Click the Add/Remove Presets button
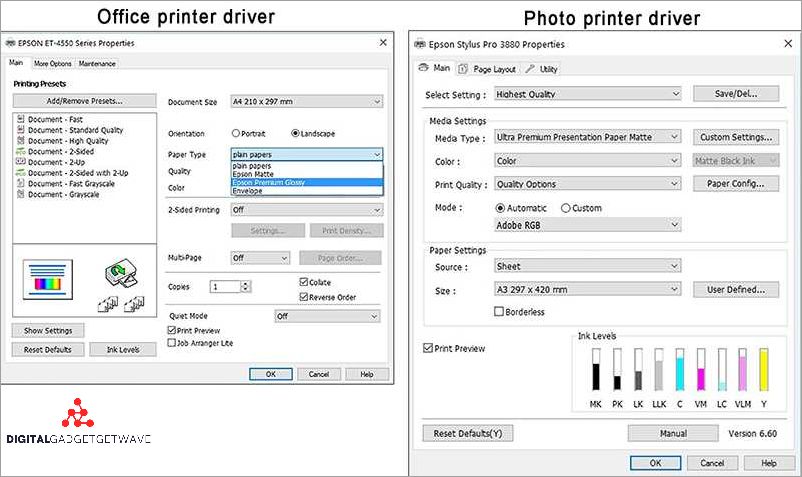 (x=84, y=101)
